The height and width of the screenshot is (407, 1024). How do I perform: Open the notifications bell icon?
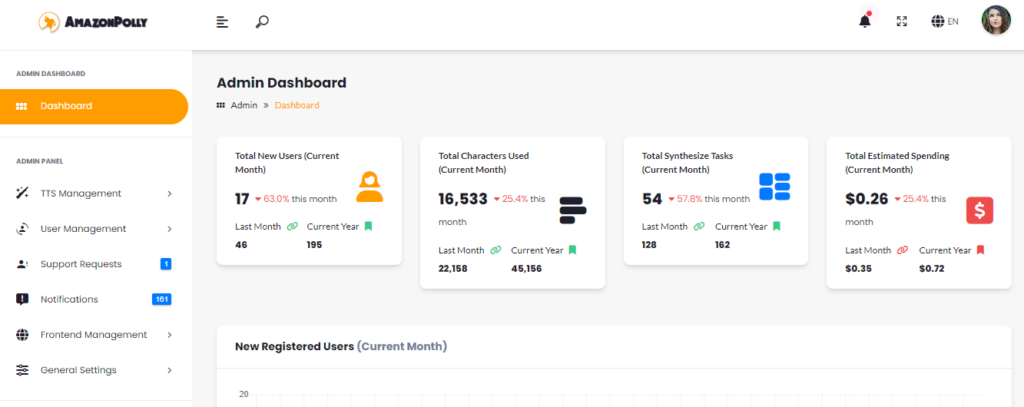pos(865,21)
